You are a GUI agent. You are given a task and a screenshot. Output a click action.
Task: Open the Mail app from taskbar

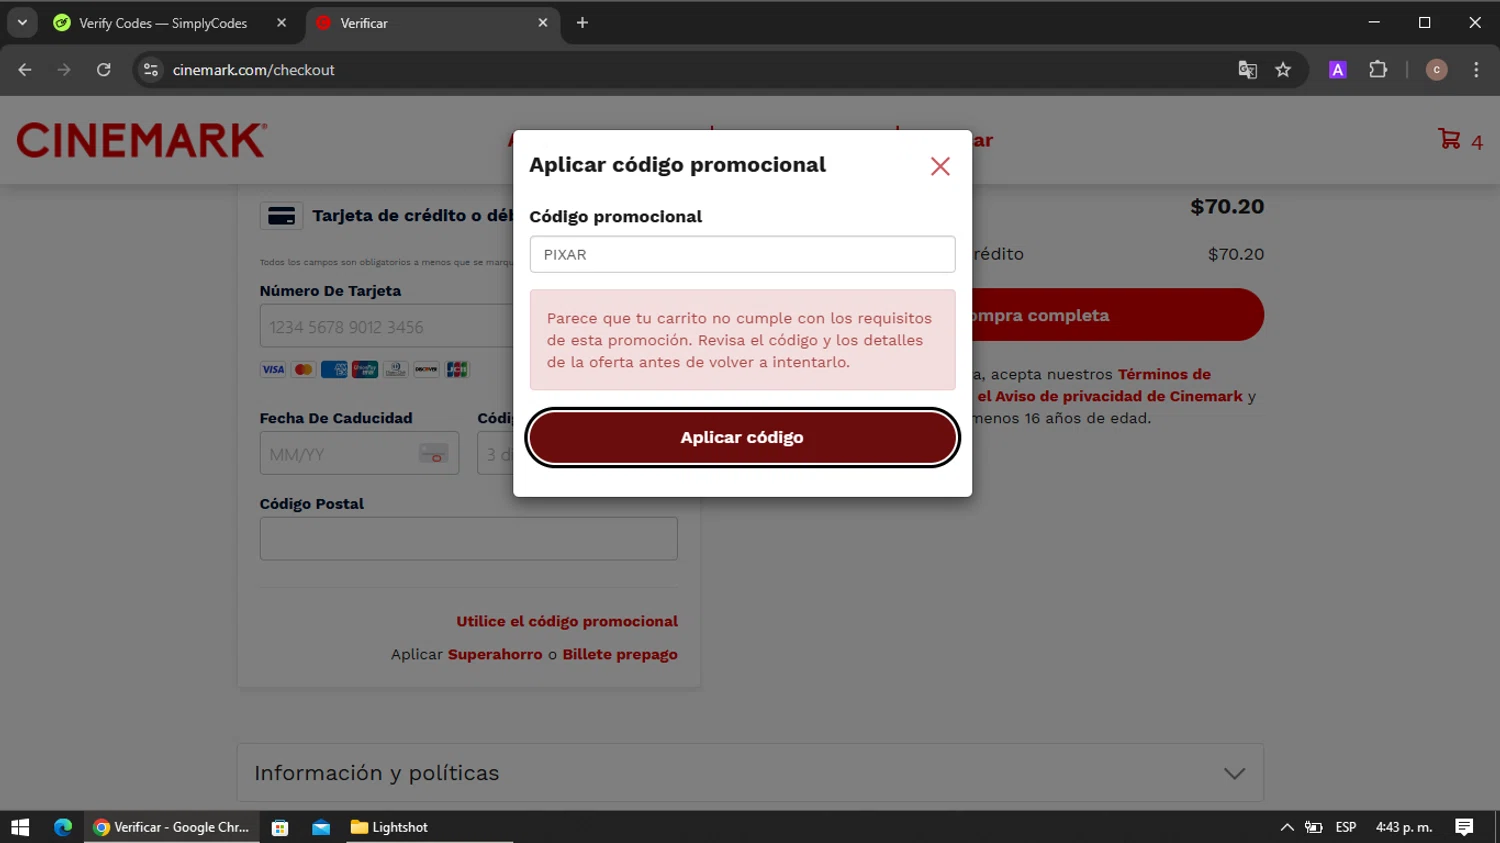click(x=321, y=827)
